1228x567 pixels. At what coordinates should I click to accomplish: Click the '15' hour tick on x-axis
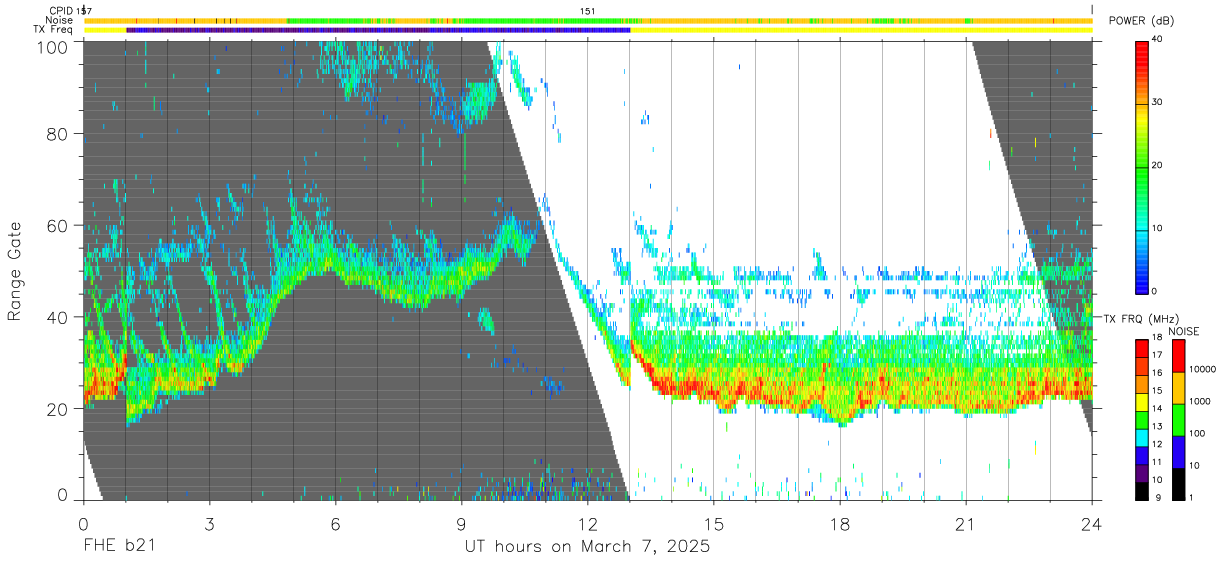tap(714, 524)
